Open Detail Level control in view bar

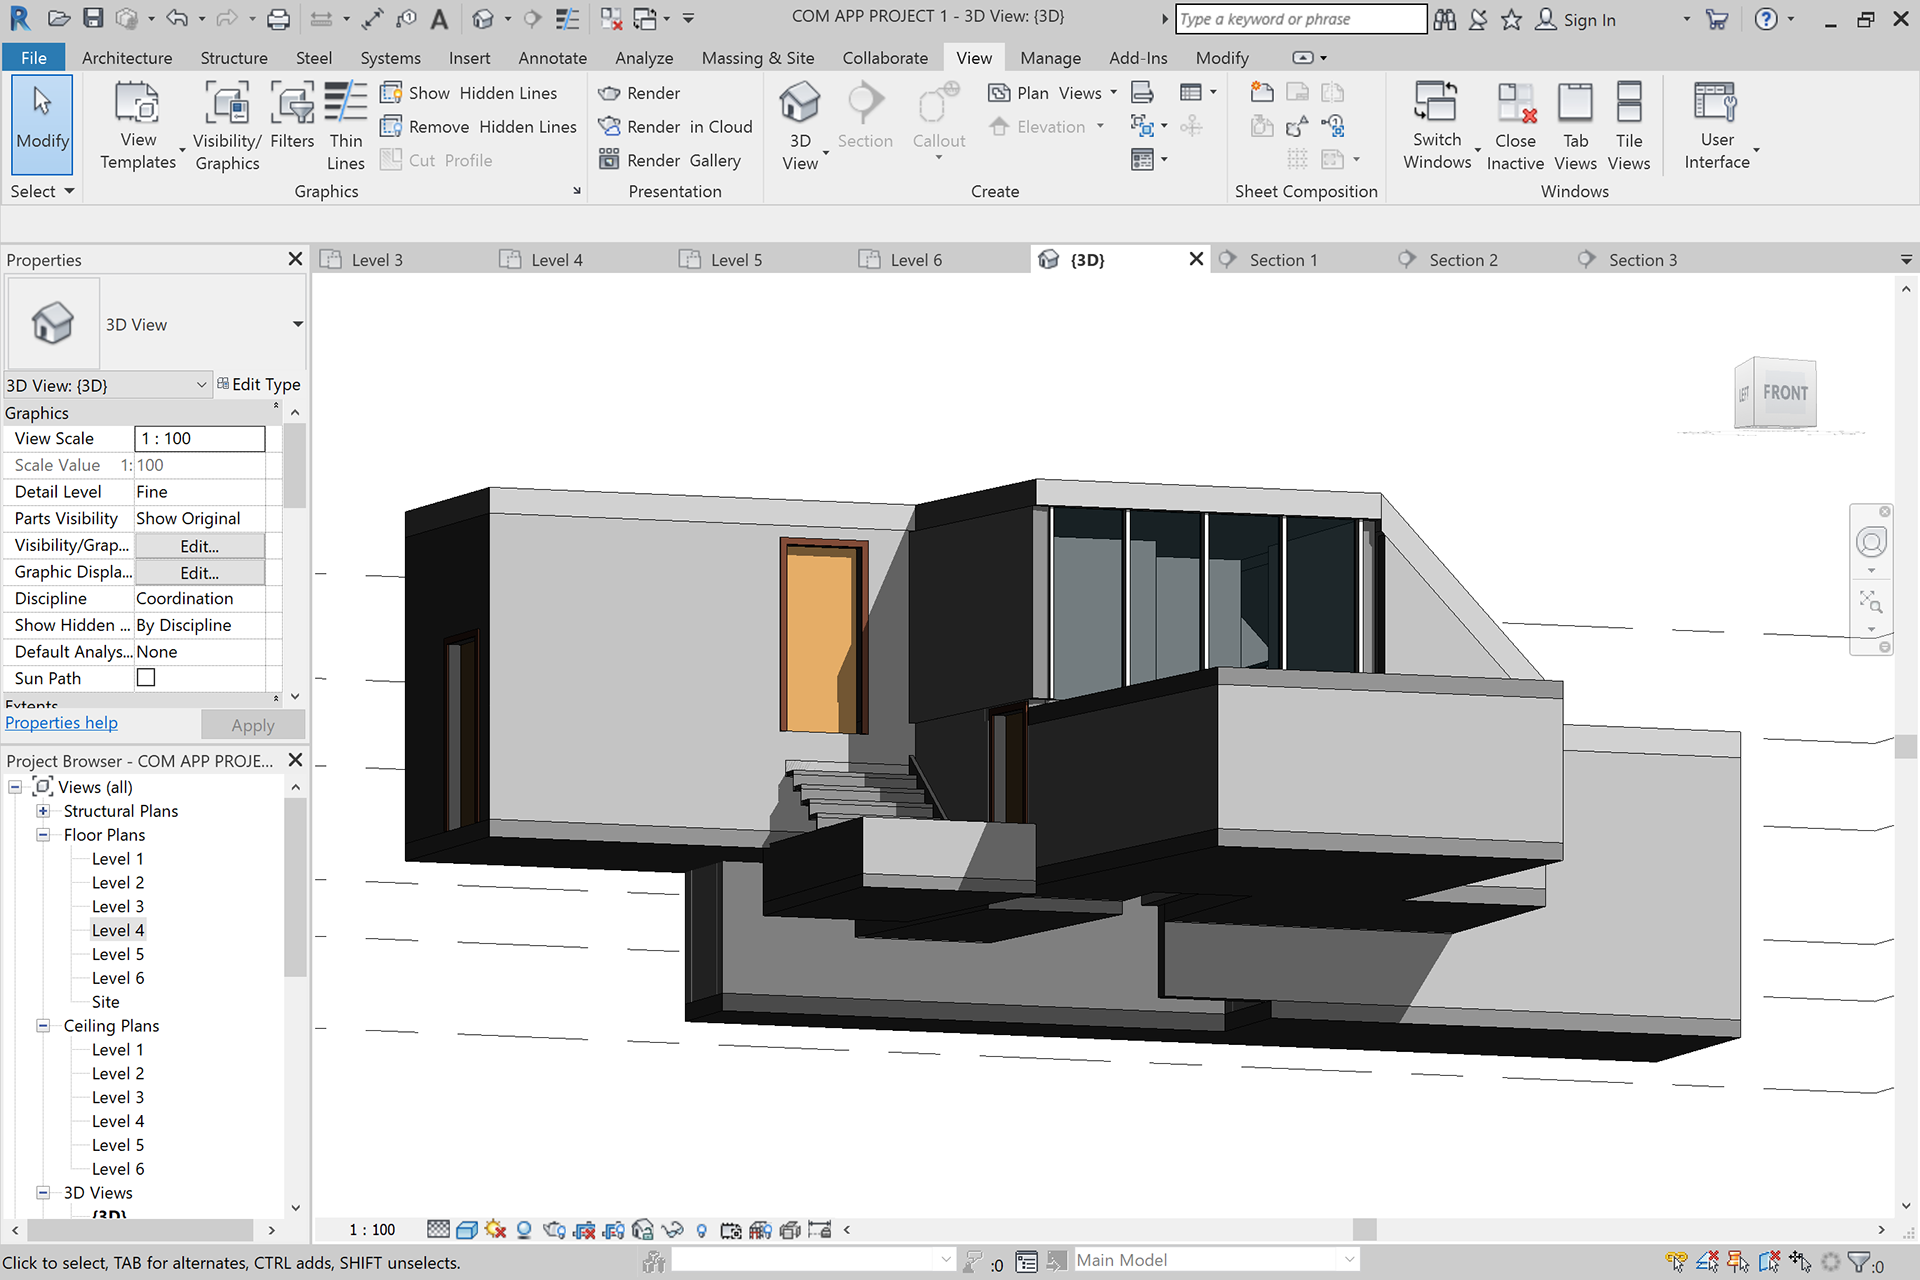438,1230
